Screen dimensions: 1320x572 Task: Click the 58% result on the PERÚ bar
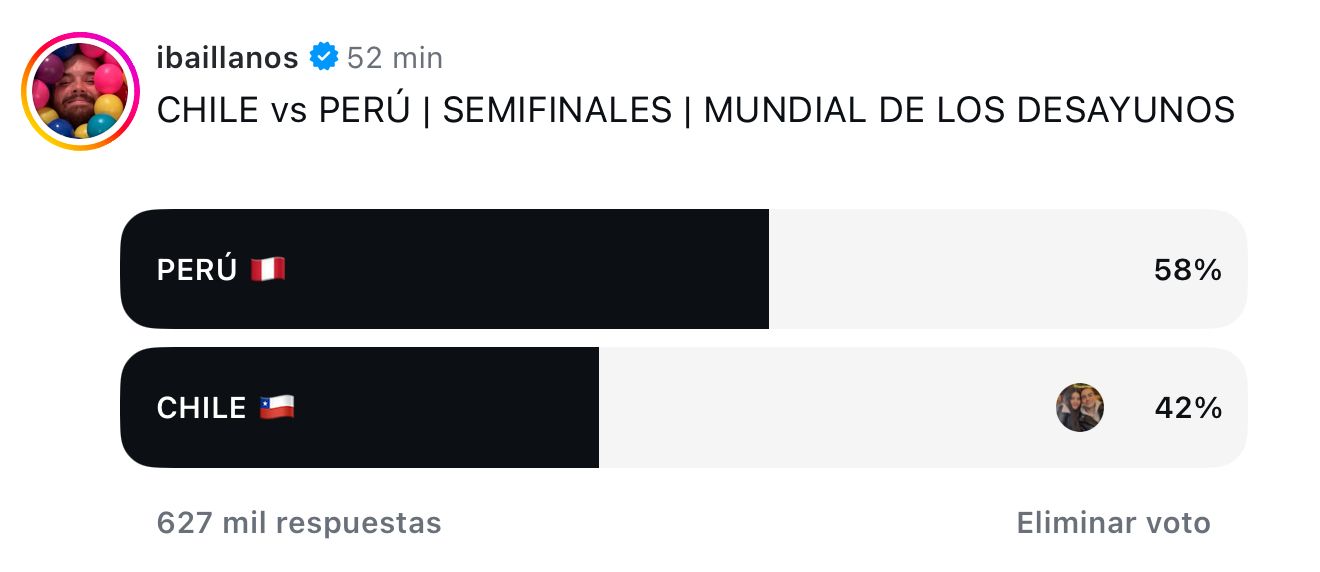click(x=1188, y=269)
